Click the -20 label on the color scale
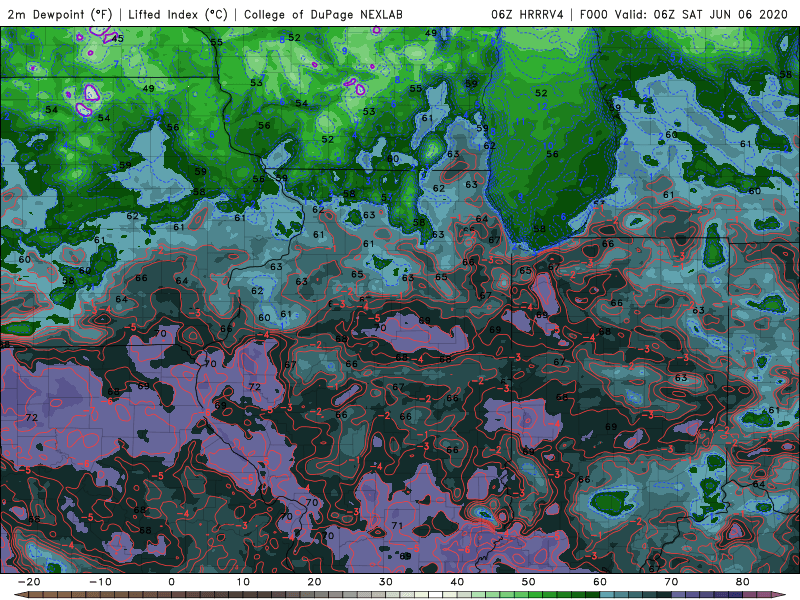This screenshot has width=800, height=600. 29,582
